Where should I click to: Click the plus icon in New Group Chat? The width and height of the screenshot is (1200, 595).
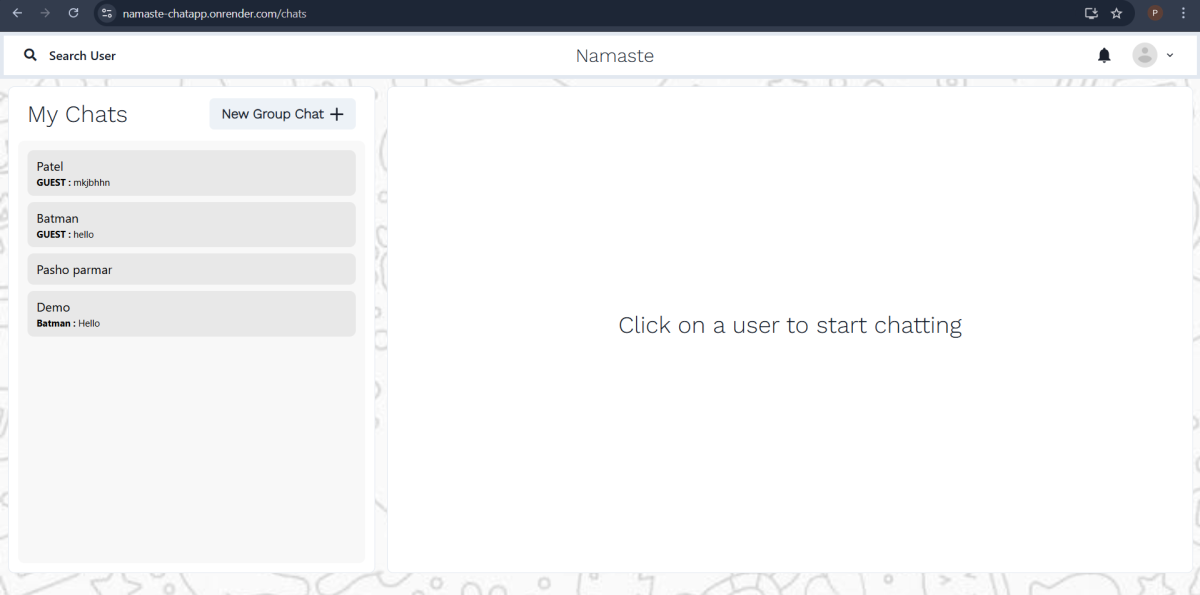pyautogui.click(x=337, y=115)
